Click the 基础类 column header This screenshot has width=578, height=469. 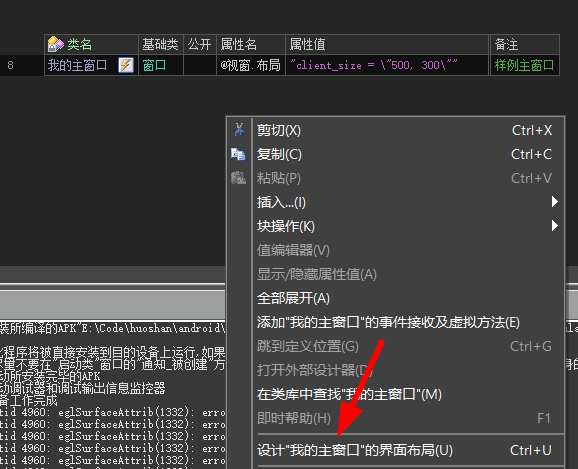click(x=161, y=44)
